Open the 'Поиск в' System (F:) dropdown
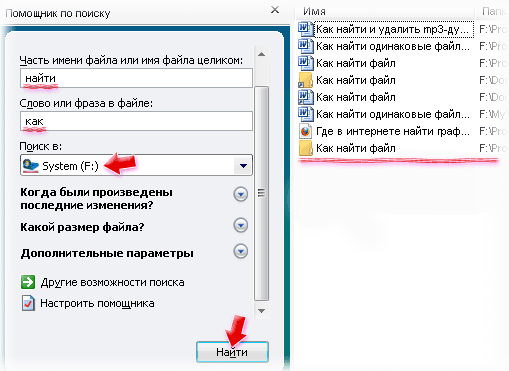The height and width of the screenshot is (371, 509). pos(243,165)
